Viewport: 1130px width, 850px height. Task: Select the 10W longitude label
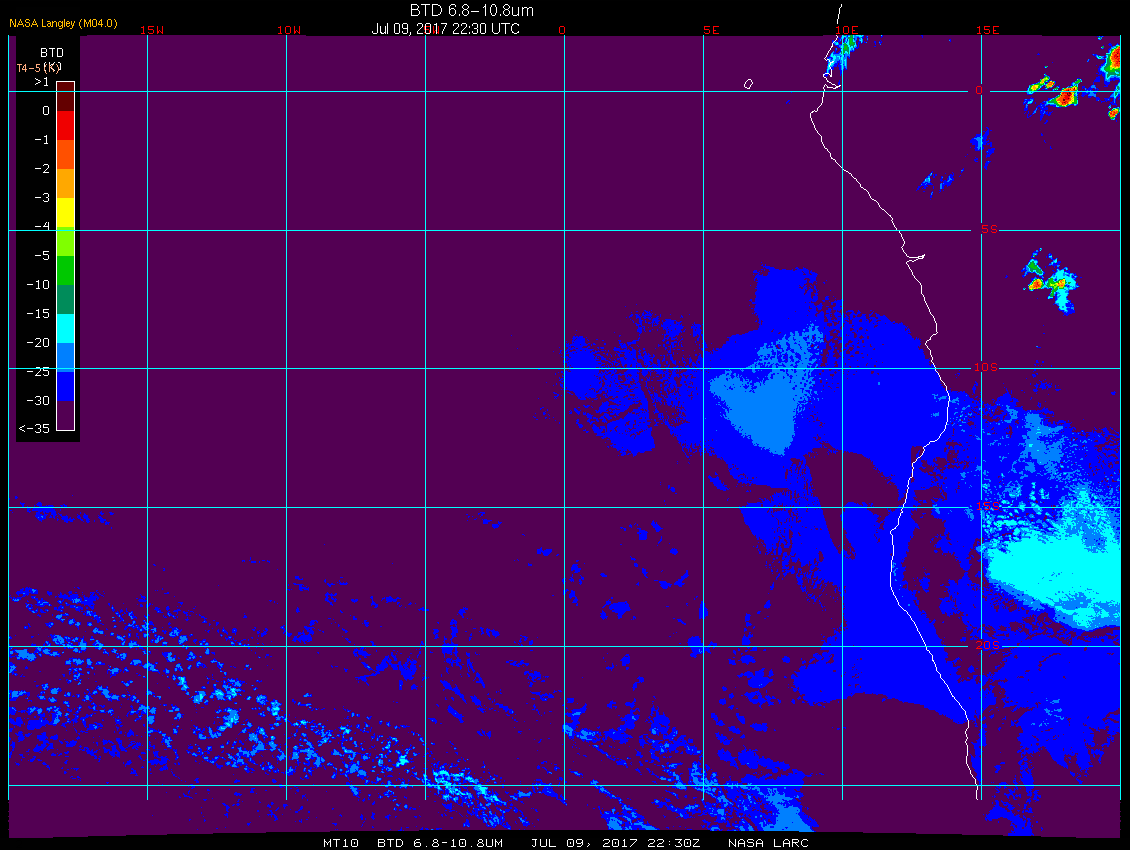point(289,30)
